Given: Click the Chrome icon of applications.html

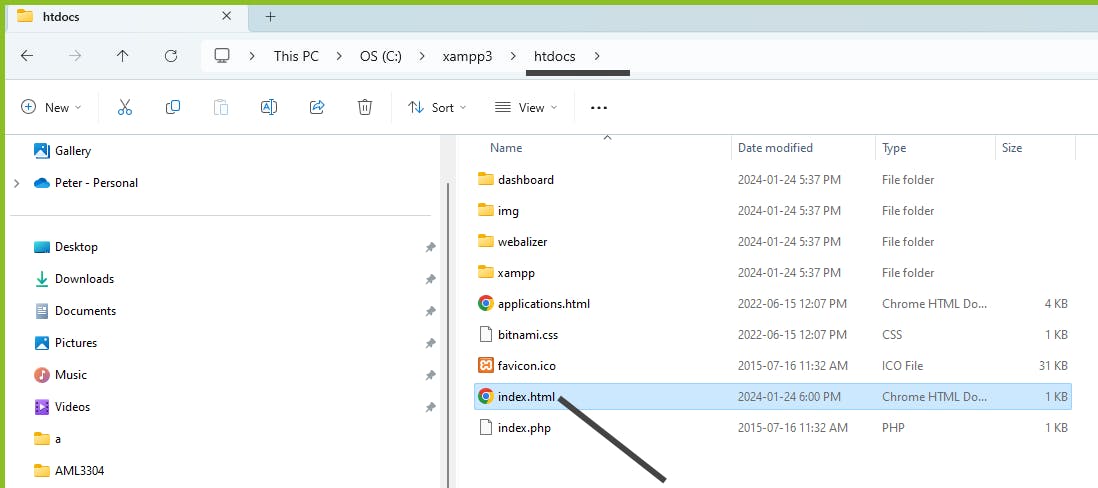Looking at the screenshot, I should pyautogui.click(x=485, y=304).
